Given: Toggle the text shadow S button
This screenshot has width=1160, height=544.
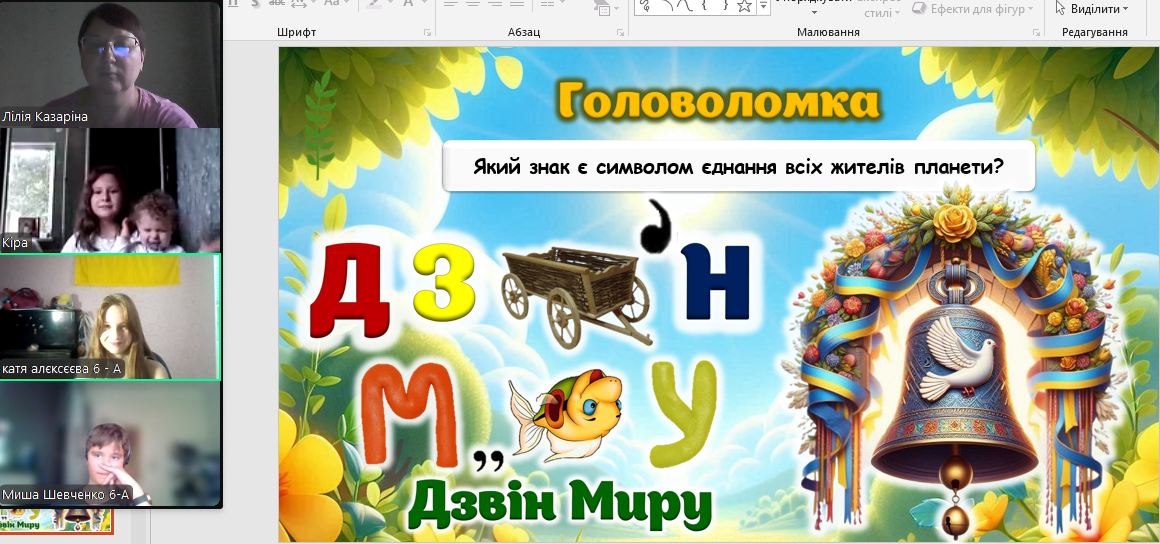Looking at the screenshot, I should point(254,3).
